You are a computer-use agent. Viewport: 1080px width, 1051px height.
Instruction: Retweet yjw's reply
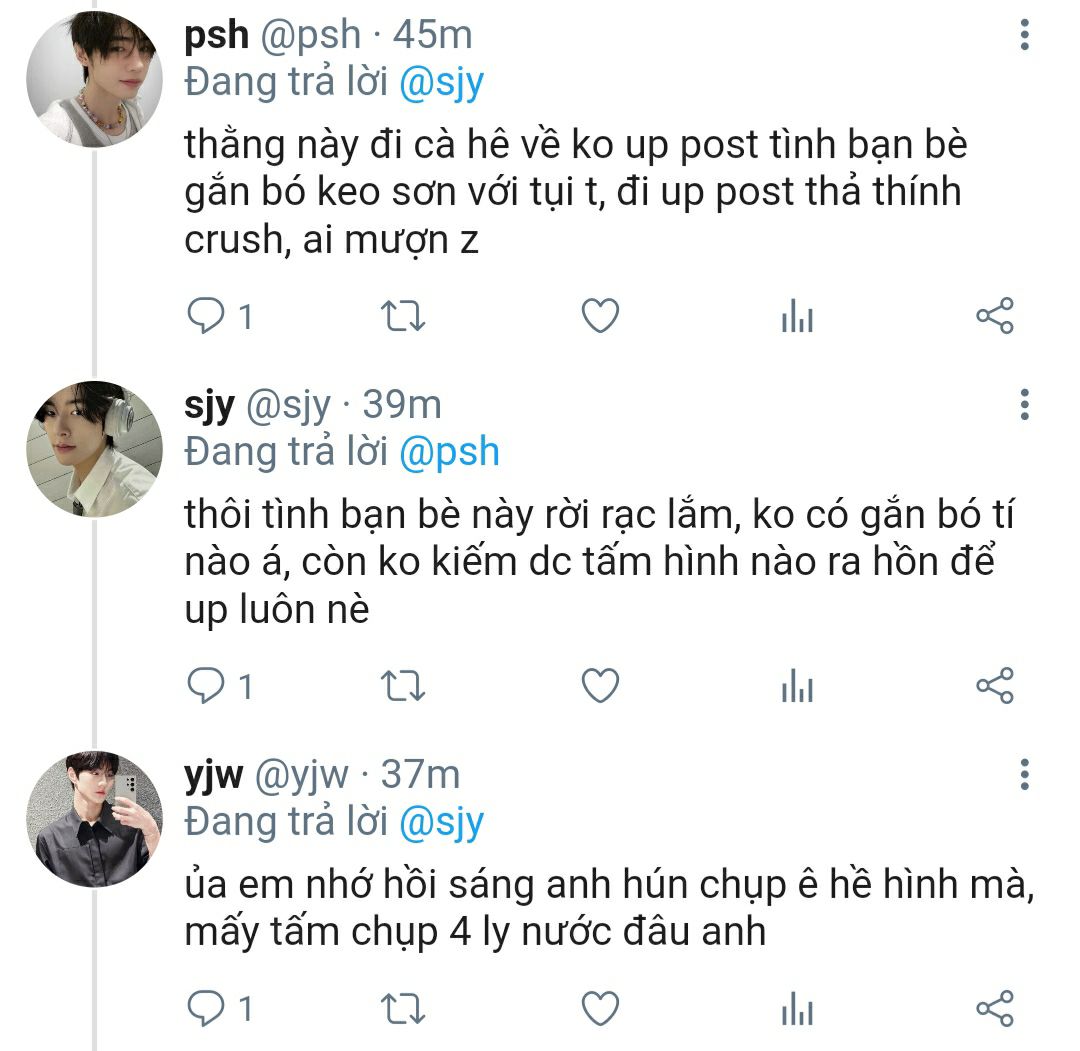[405, 1008]
